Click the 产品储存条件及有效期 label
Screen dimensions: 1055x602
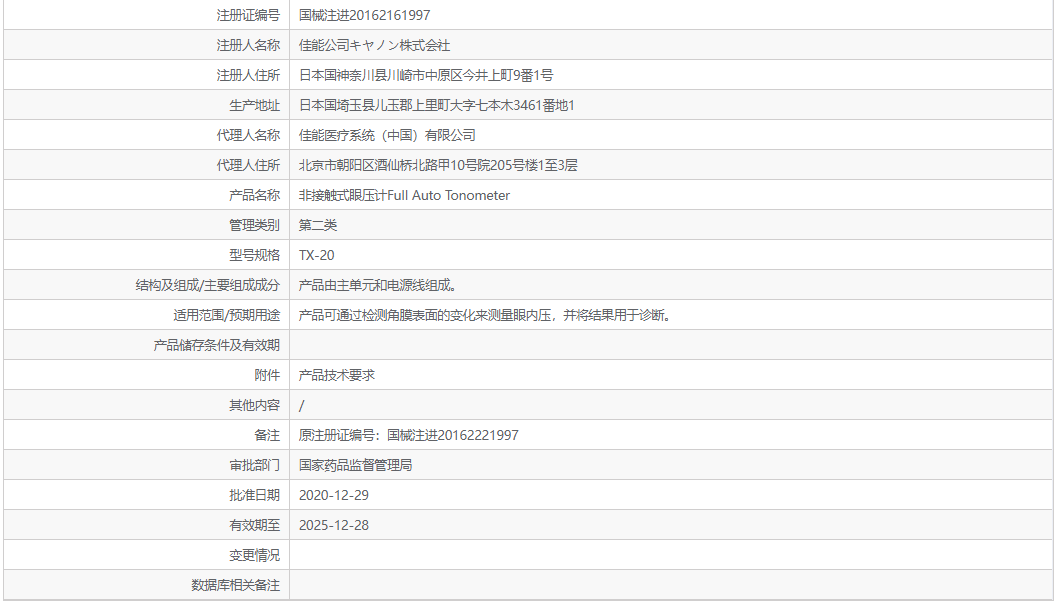[217, 346]
